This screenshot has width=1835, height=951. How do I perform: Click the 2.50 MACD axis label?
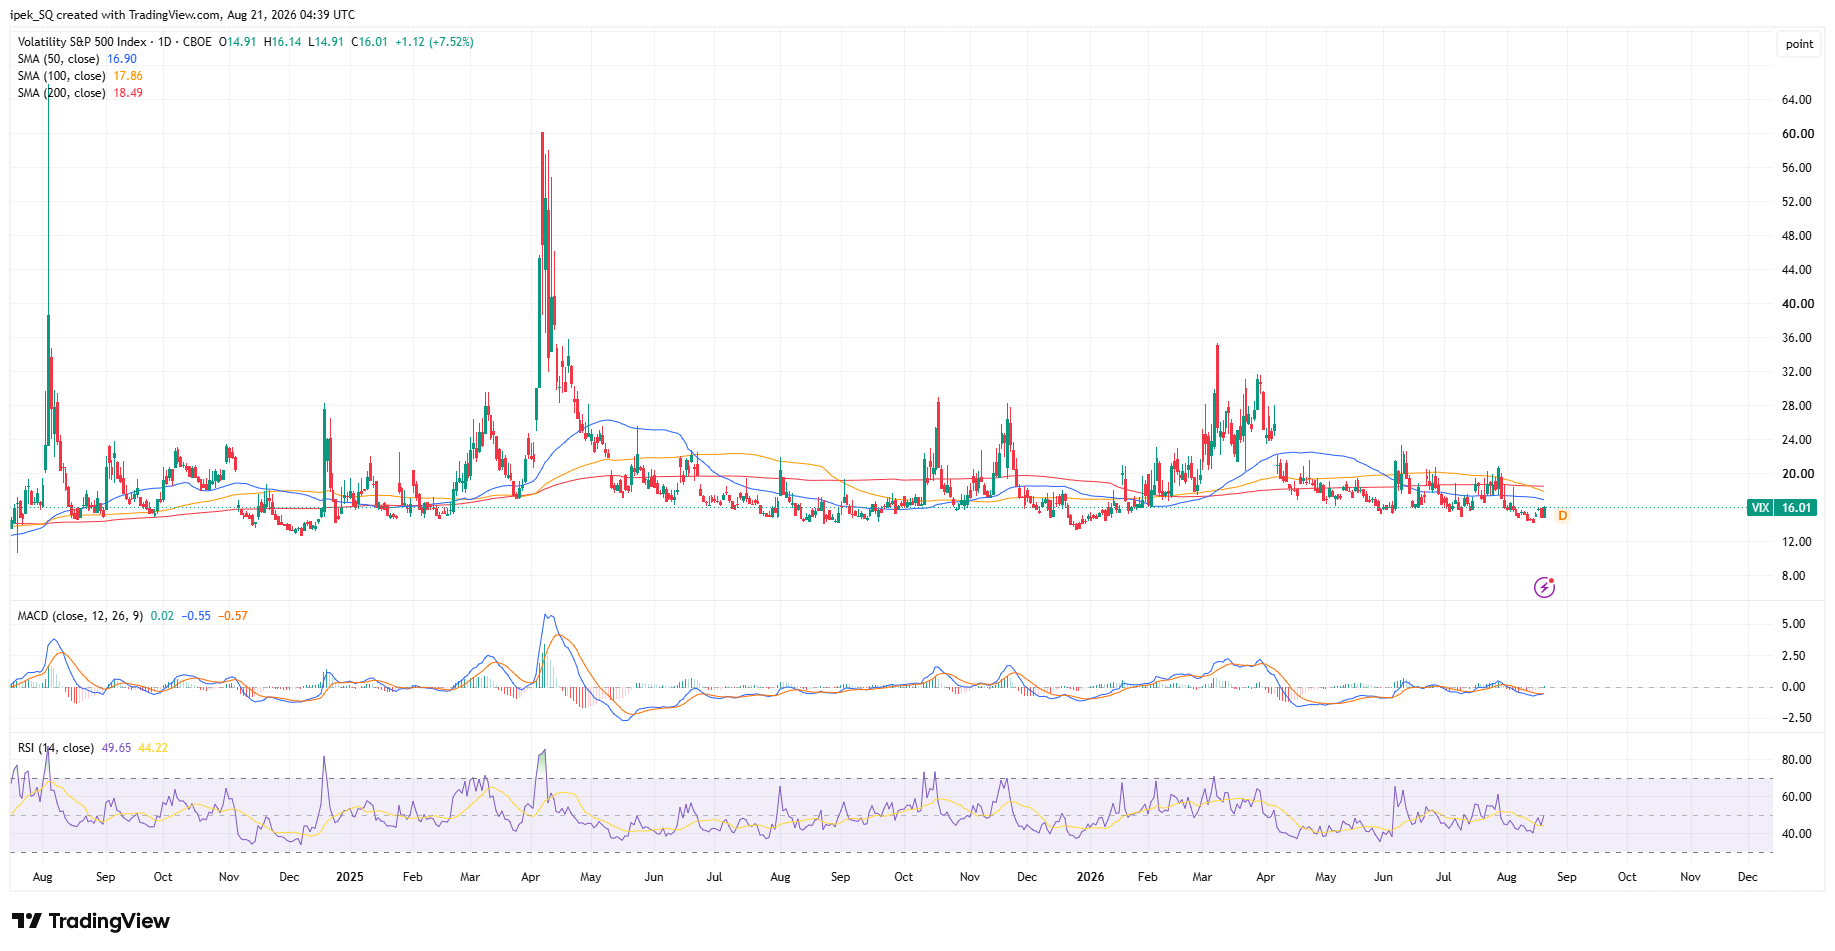click(1794, 656)
